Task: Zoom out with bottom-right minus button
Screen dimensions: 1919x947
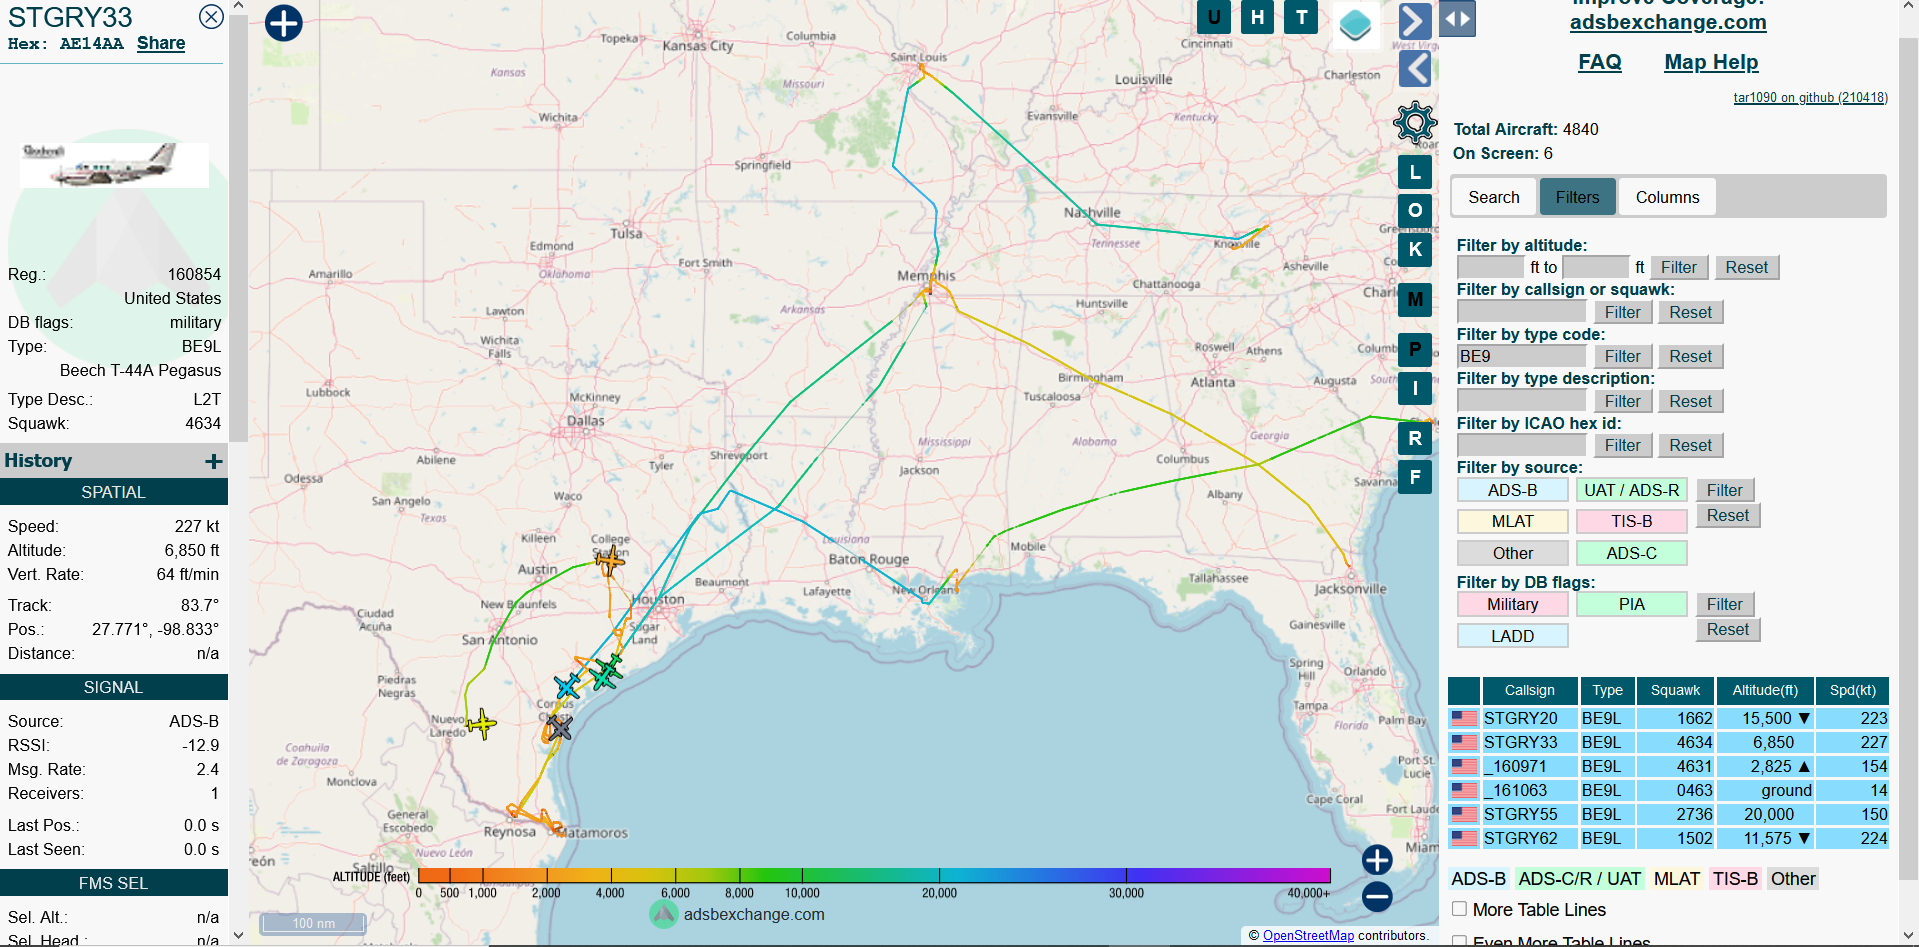Action: tap(1377, 896)
